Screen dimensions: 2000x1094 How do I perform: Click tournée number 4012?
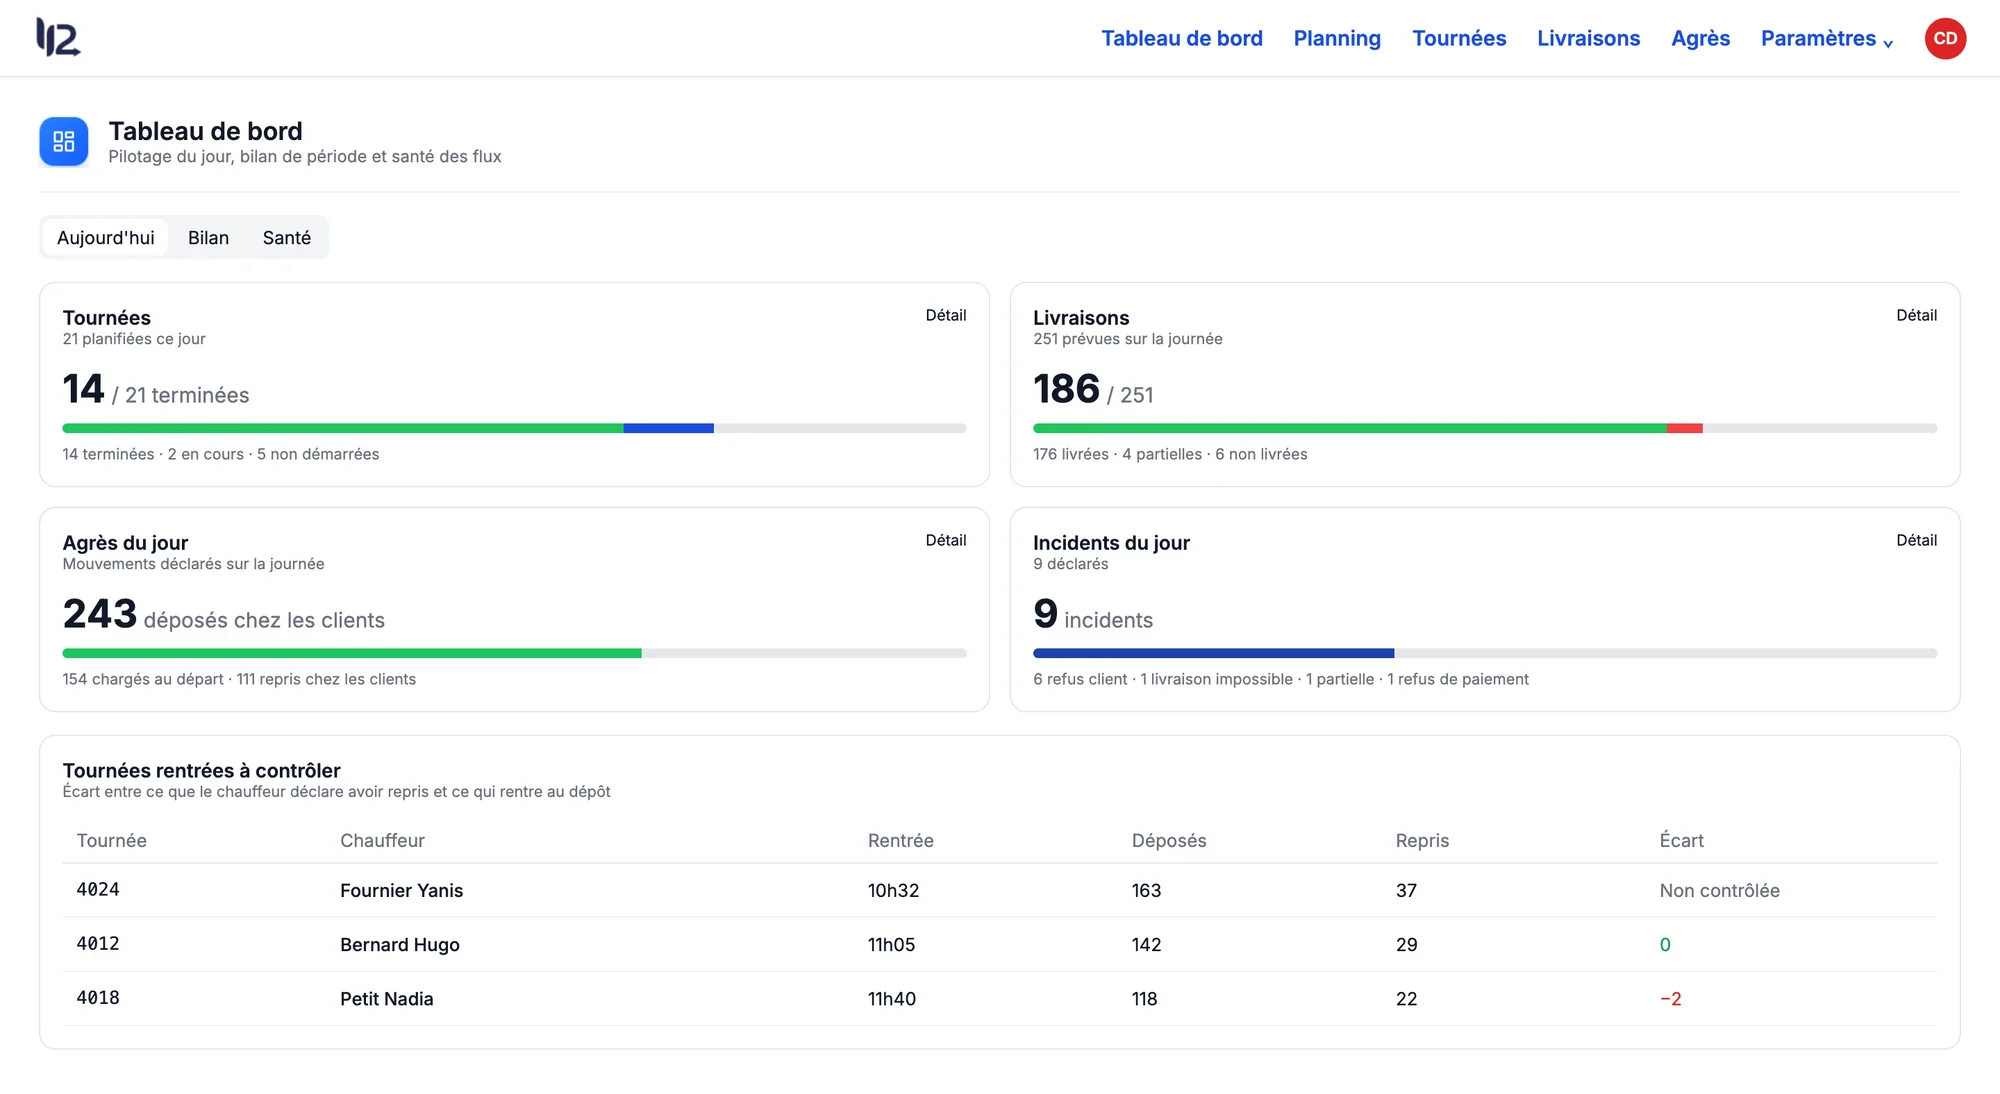98,943
